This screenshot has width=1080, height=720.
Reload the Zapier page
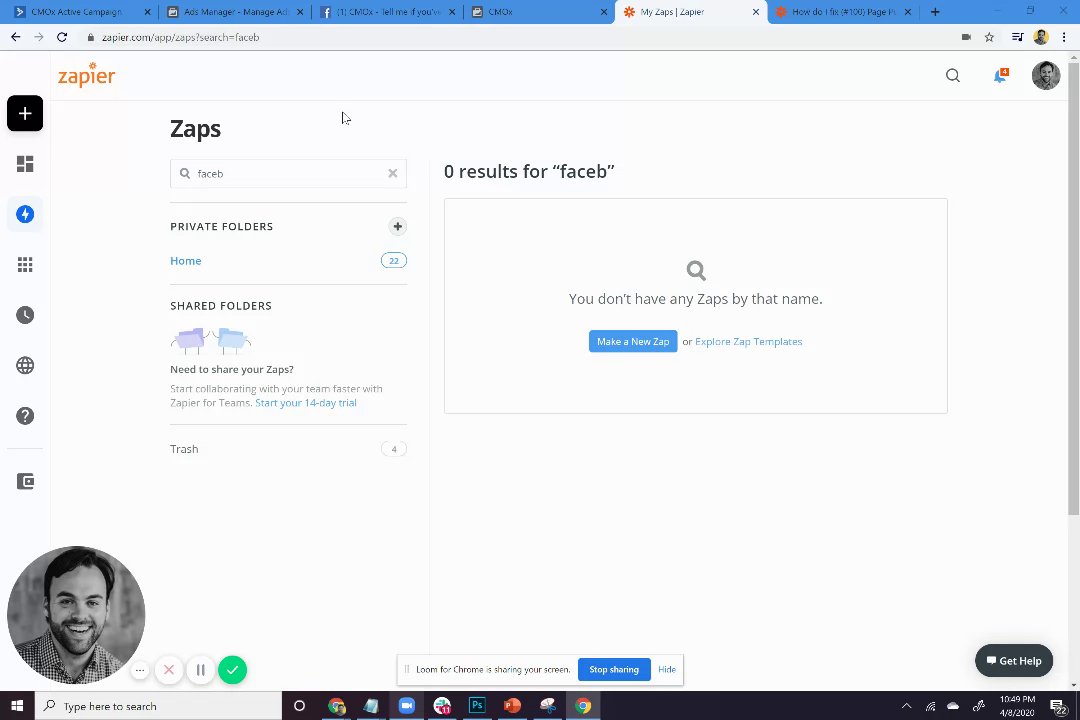(x=62, y=37)
